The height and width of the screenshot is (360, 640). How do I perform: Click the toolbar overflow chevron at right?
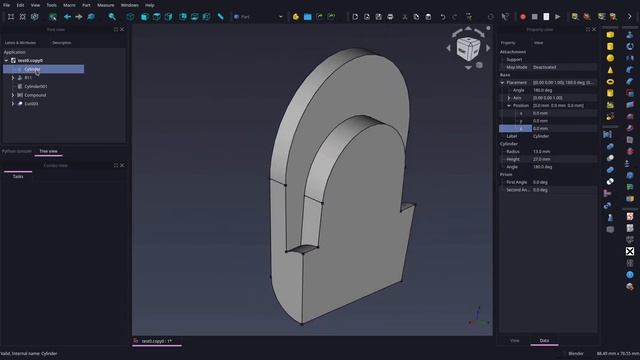[x=629, y=17]
